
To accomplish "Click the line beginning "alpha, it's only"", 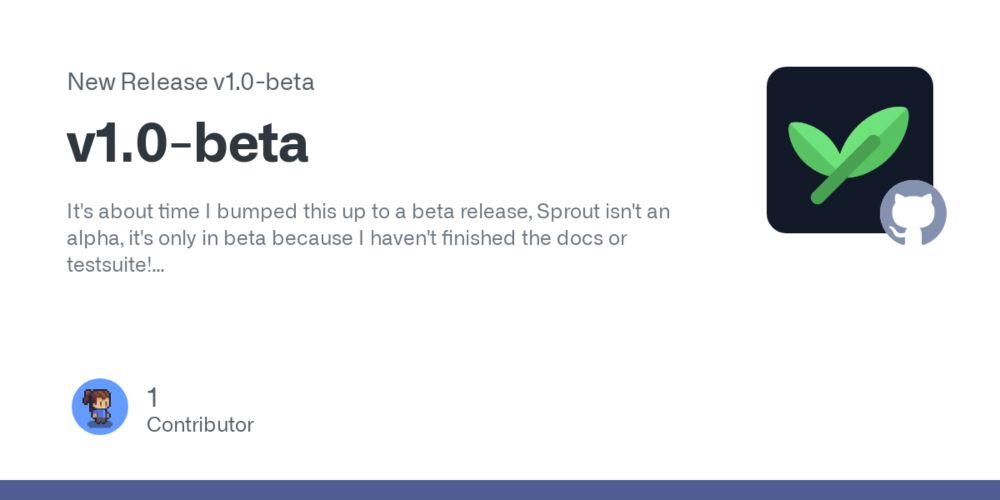I will 347,239.
